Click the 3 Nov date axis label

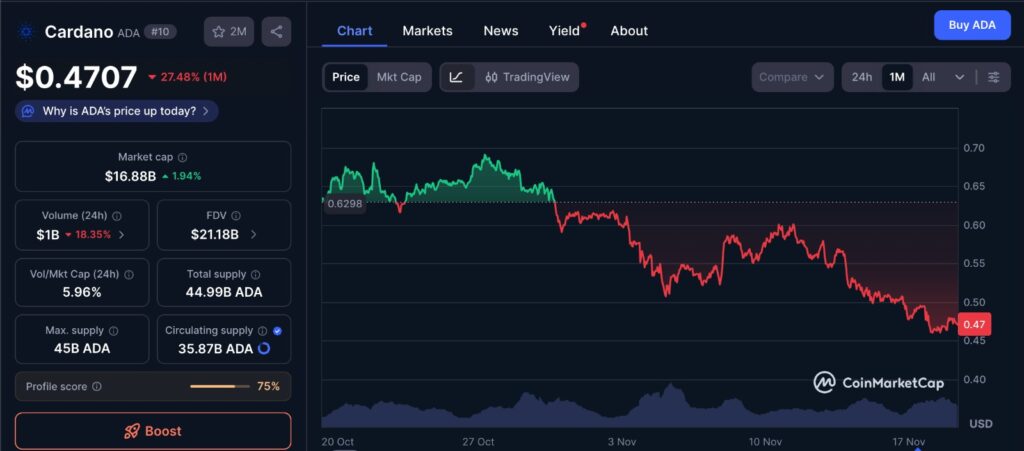[620, 442]
